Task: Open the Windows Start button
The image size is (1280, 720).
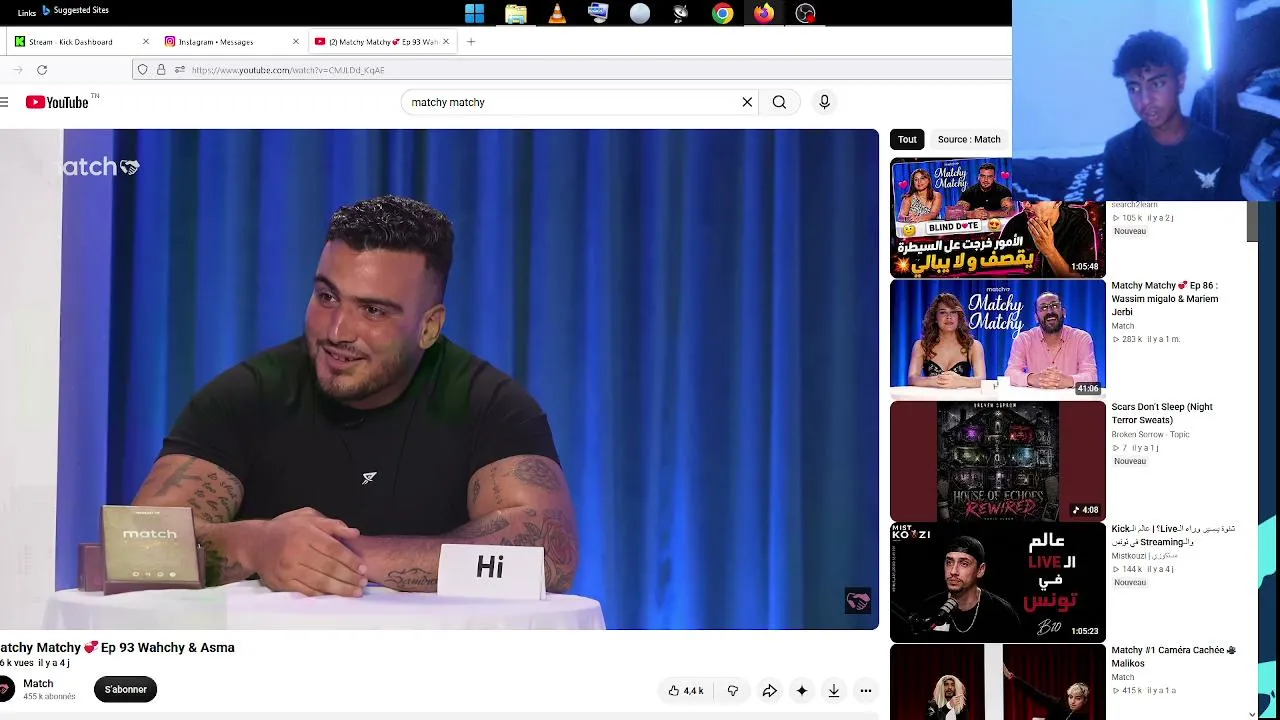Action: click(x=474, y=13)
